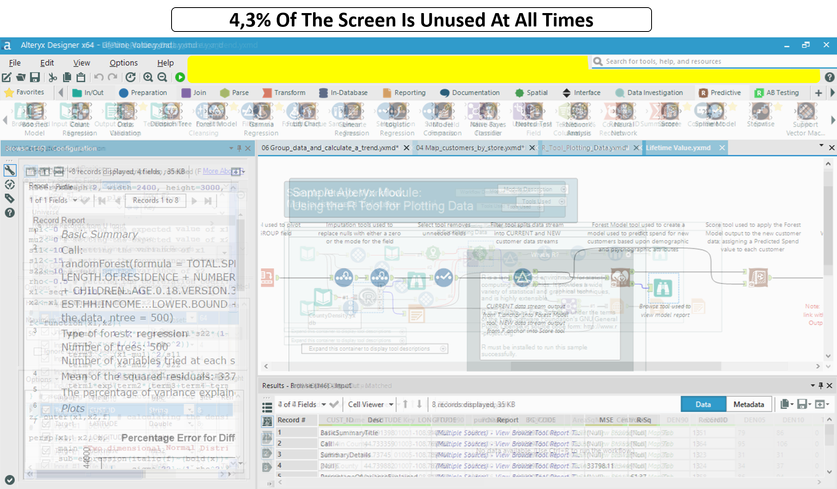Move field down with Results down arrow
837x489 pixels.
coord(419,404)
